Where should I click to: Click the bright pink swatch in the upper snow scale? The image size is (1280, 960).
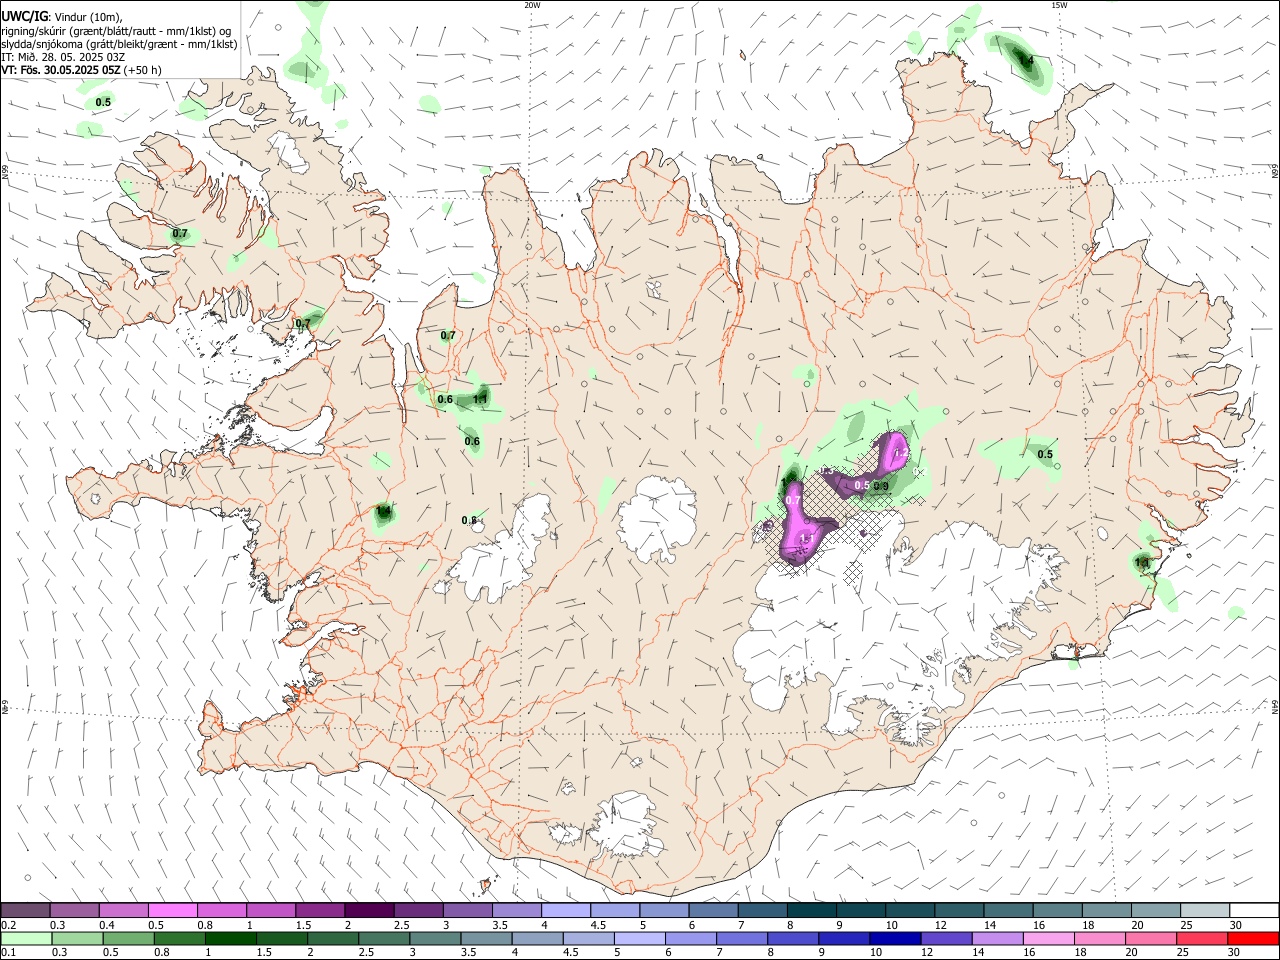(x=172, y=910)
